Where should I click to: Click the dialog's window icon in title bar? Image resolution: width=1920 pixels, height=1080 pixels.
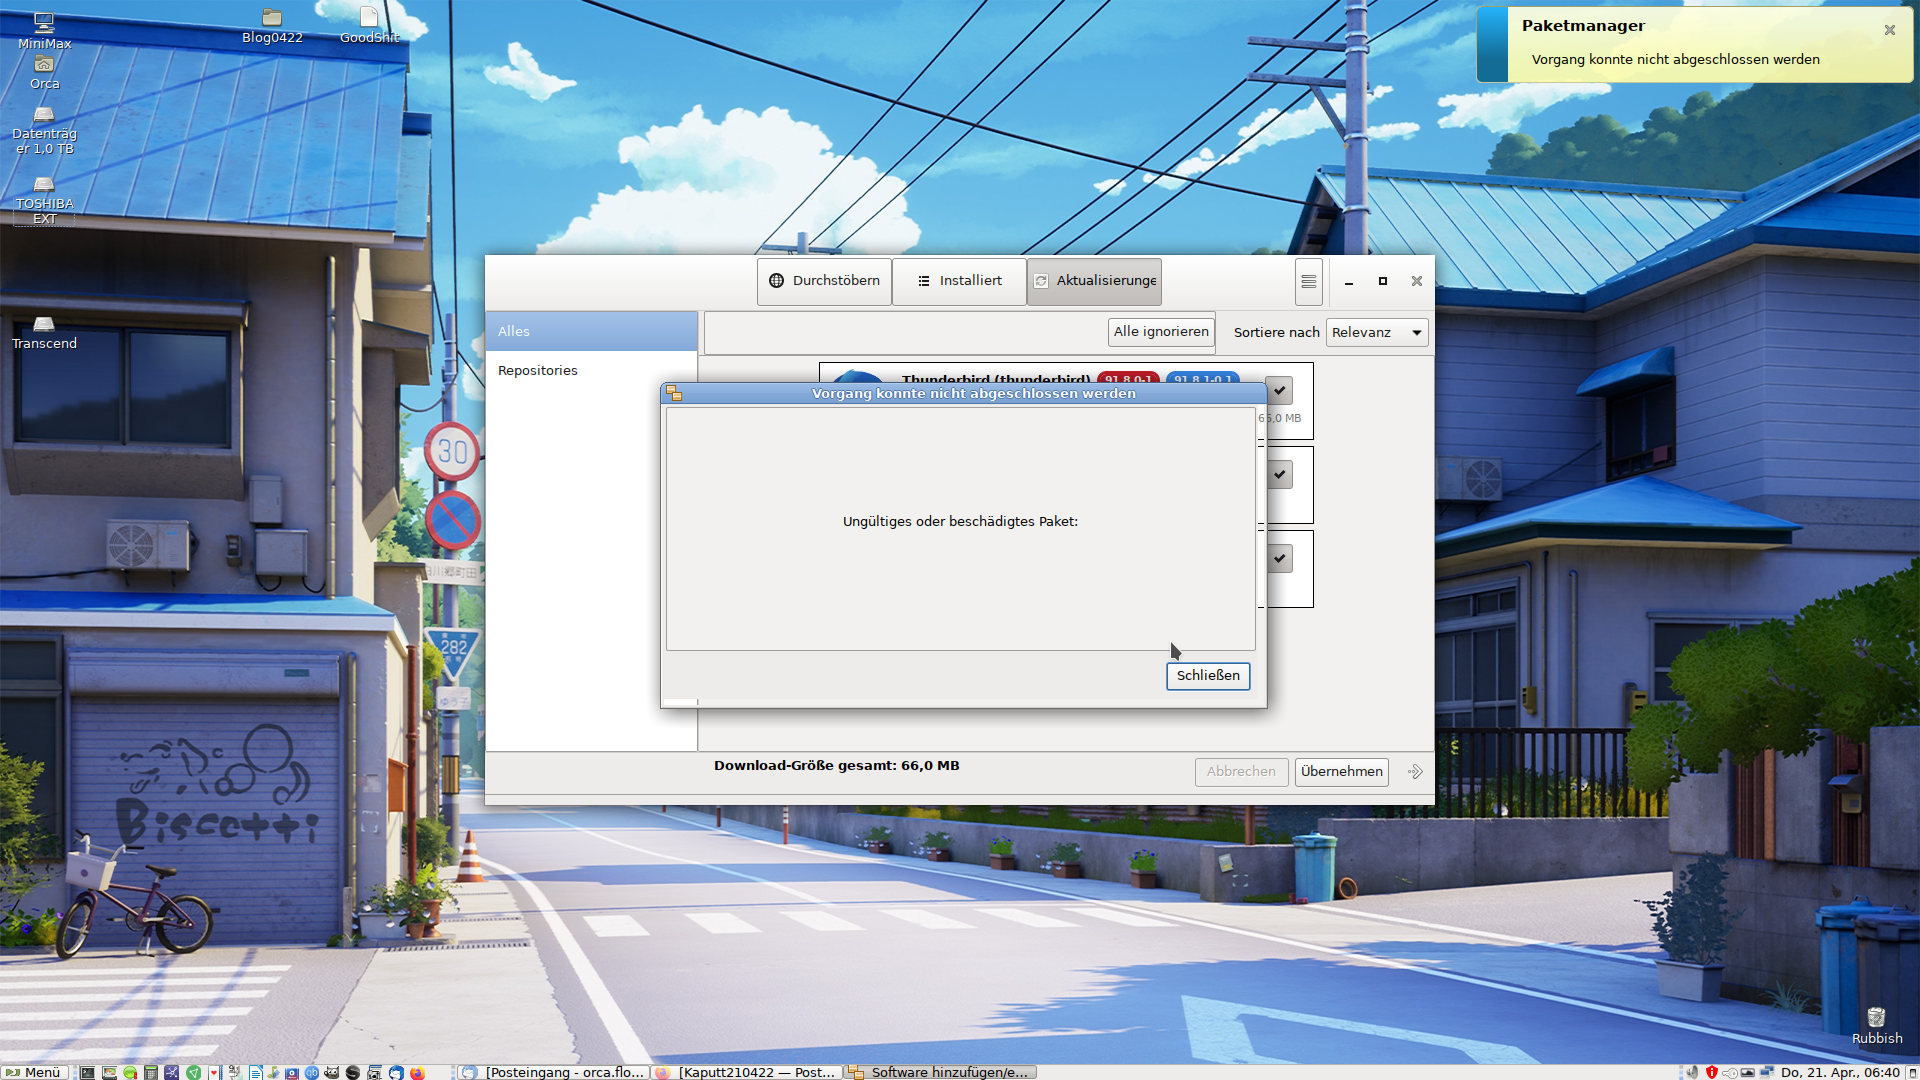(x=674, y=393)
